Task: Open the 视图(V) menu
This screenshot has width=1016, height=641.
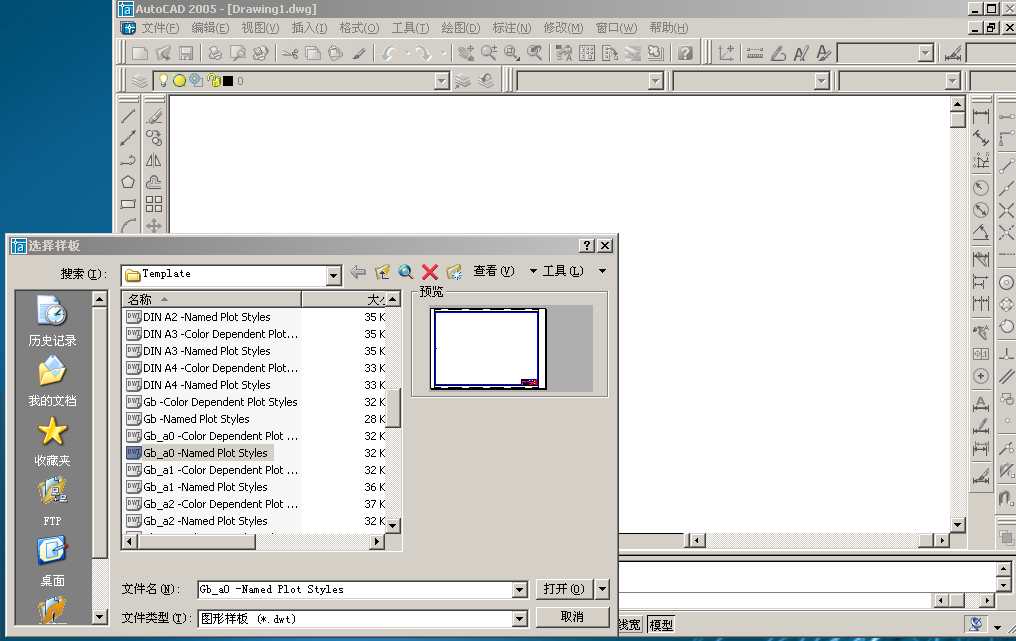Action: (x=260, y=28)
